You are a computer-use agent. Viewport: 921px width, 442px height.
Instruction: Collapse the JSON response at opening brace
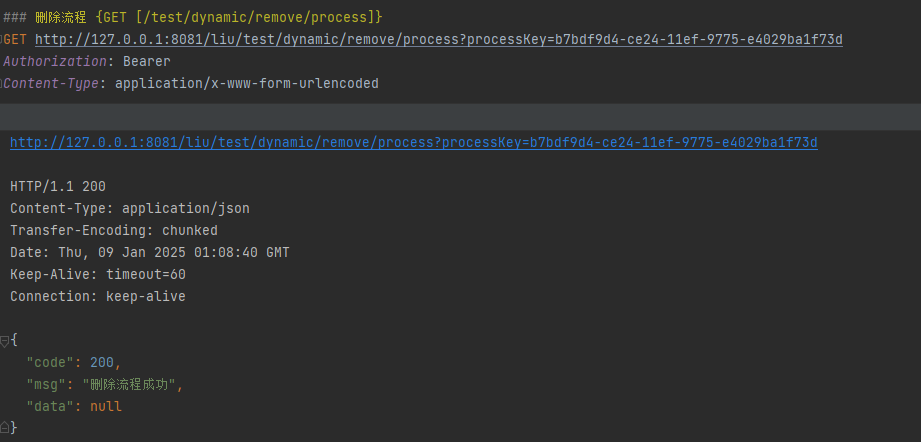(x=5, y=340)
